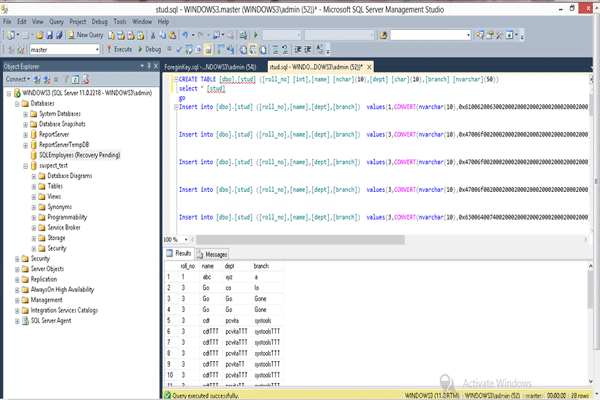Click '28 rows' in status bar
The width and height of the screenshot is (600, 400).
tap(580, 395)
